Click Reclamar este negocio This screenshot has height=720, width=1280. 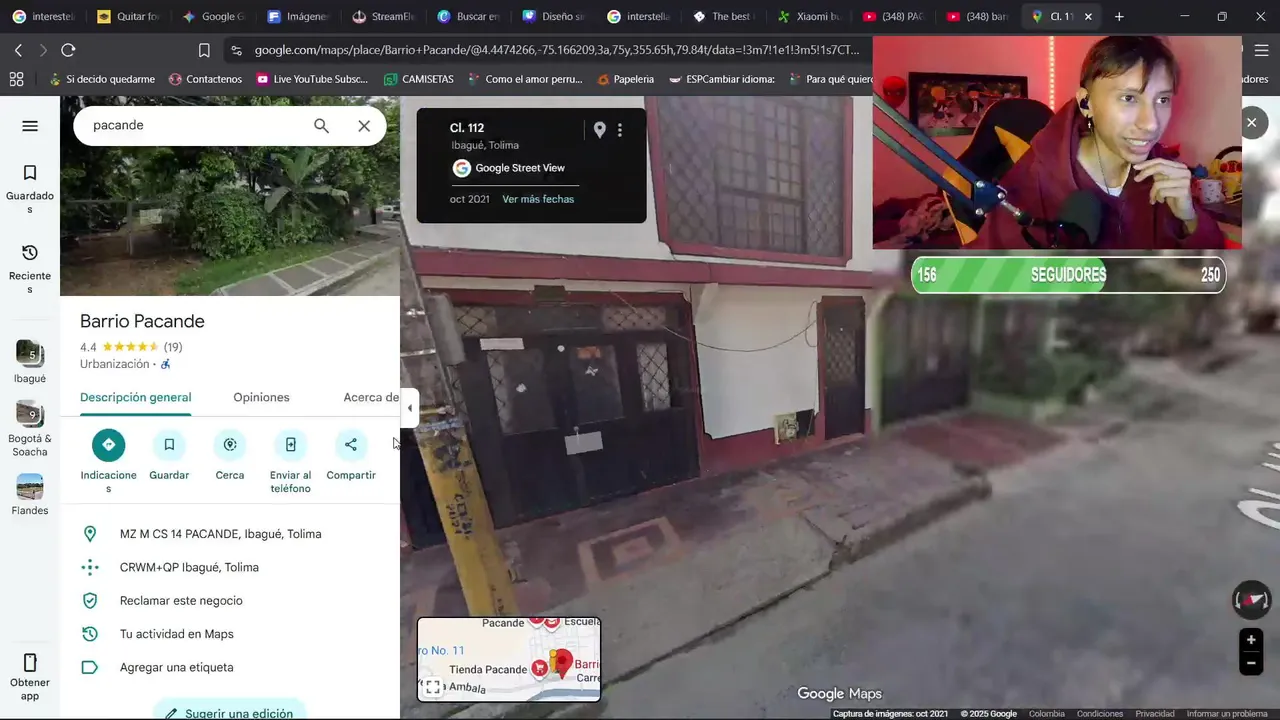[x=230, y=601]
